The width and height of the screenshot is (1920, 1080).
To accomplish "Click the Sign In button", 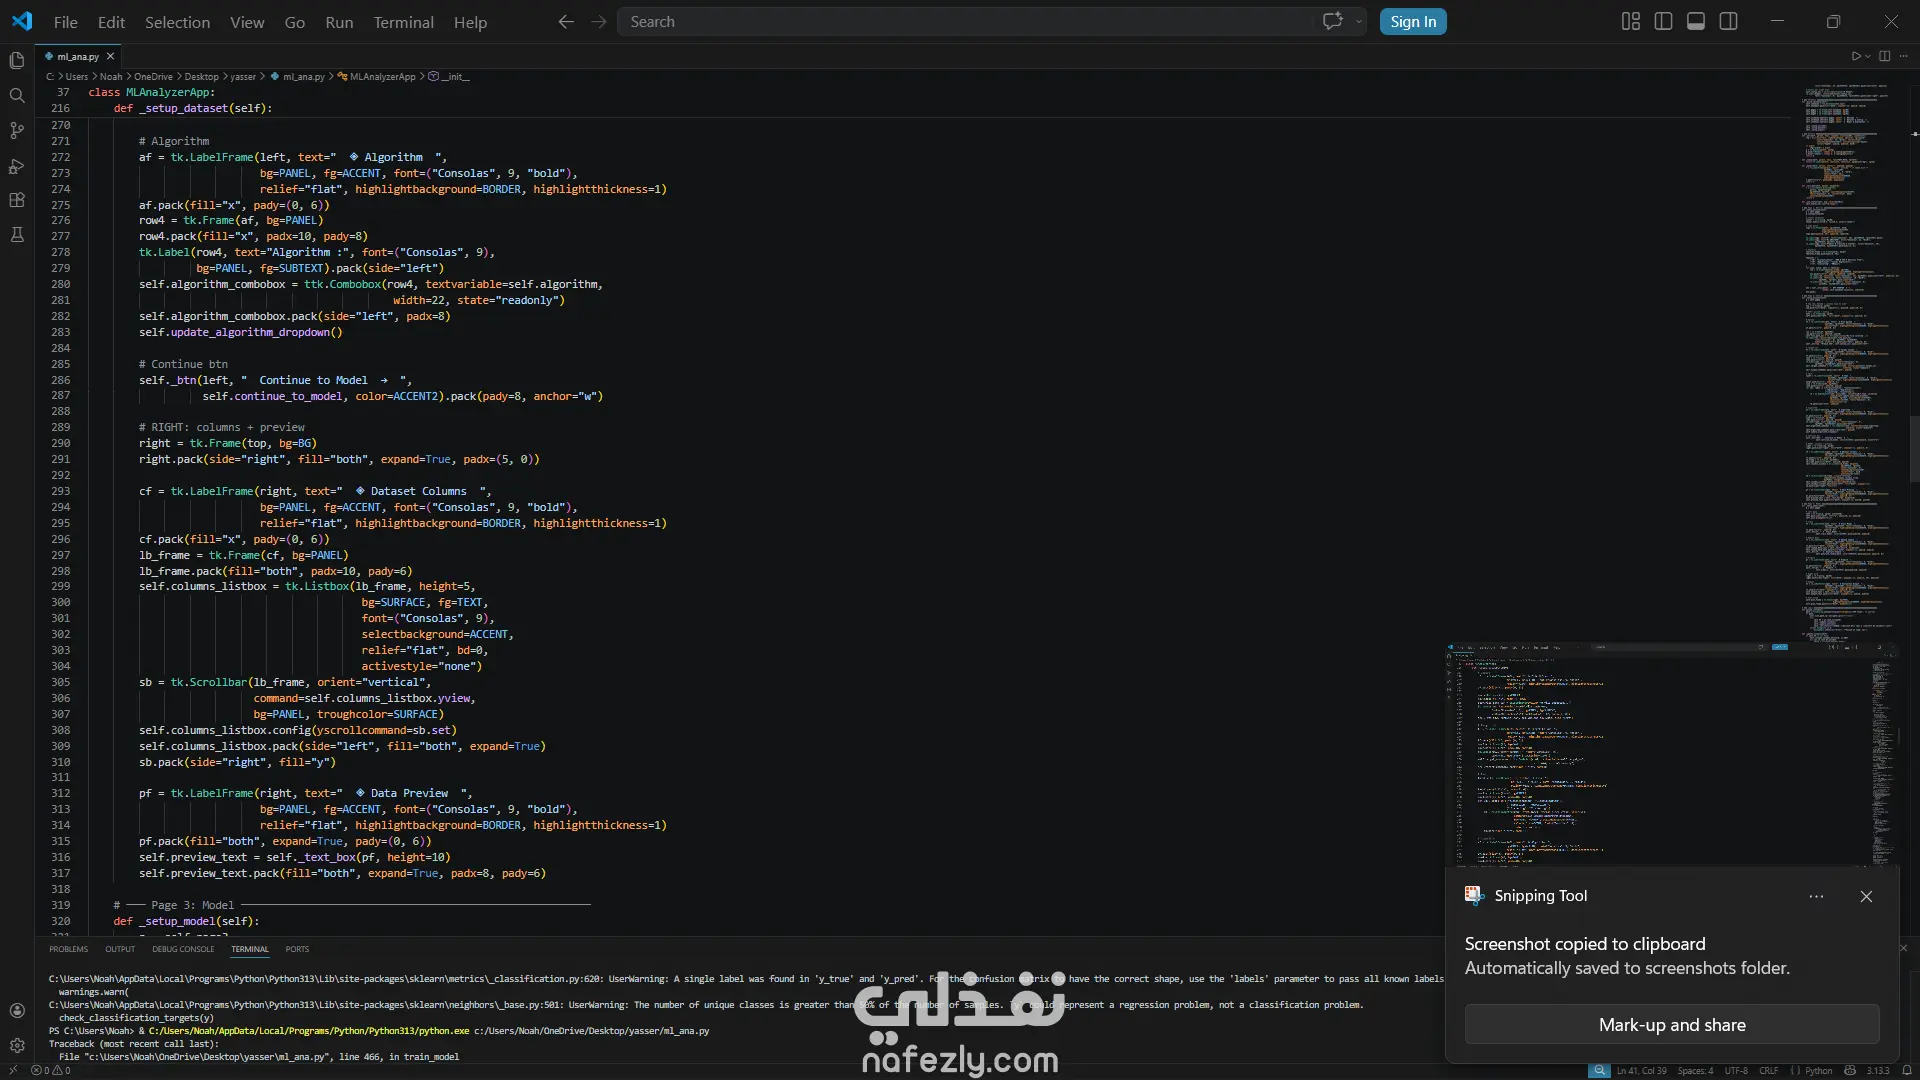I will 1413,21.
